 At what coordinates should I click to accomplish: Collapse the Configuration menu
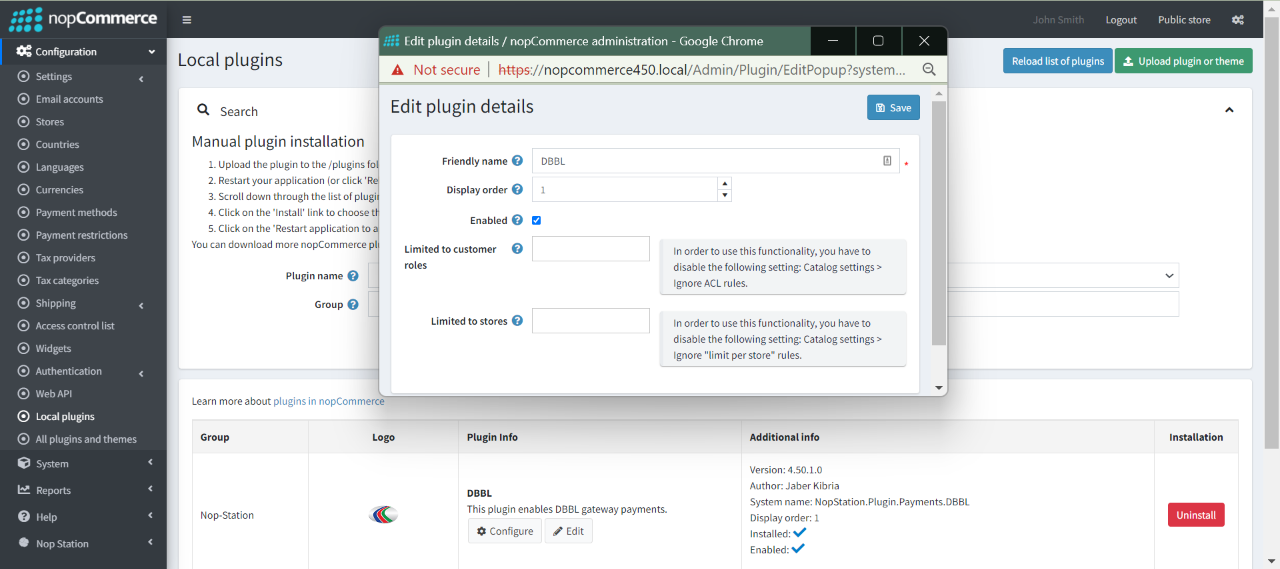click(152, 52)
